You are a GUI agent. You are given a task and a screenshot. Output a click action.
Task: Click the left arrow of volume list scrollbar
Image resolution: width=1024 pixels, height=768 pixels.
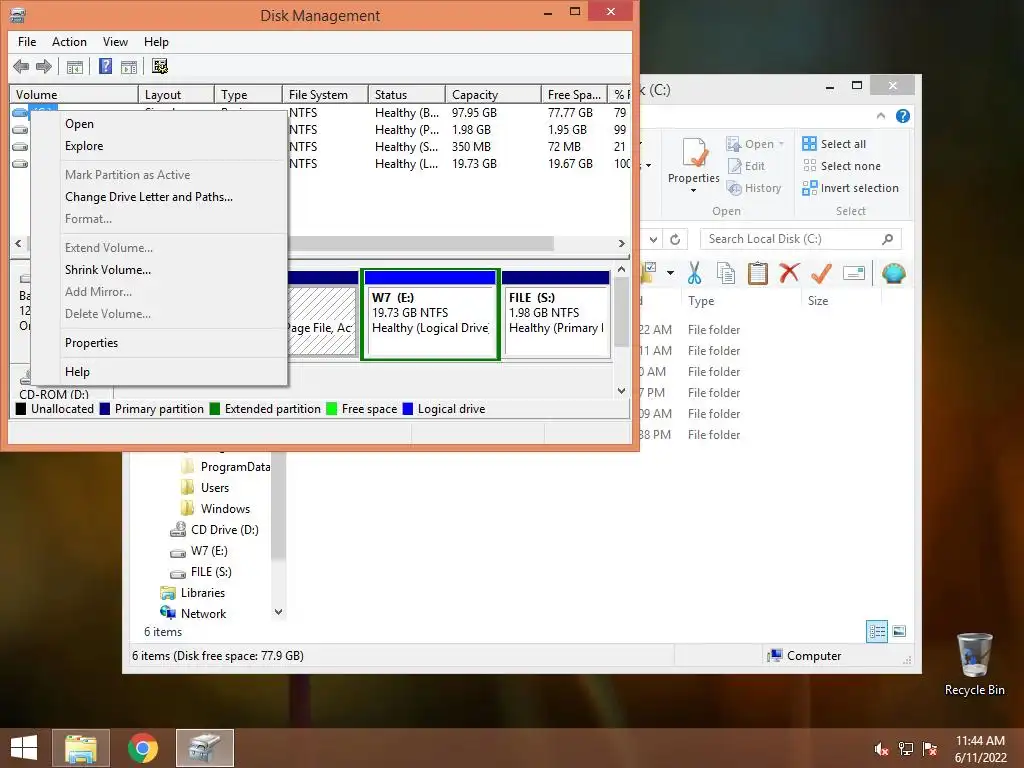tap(18, 244)
